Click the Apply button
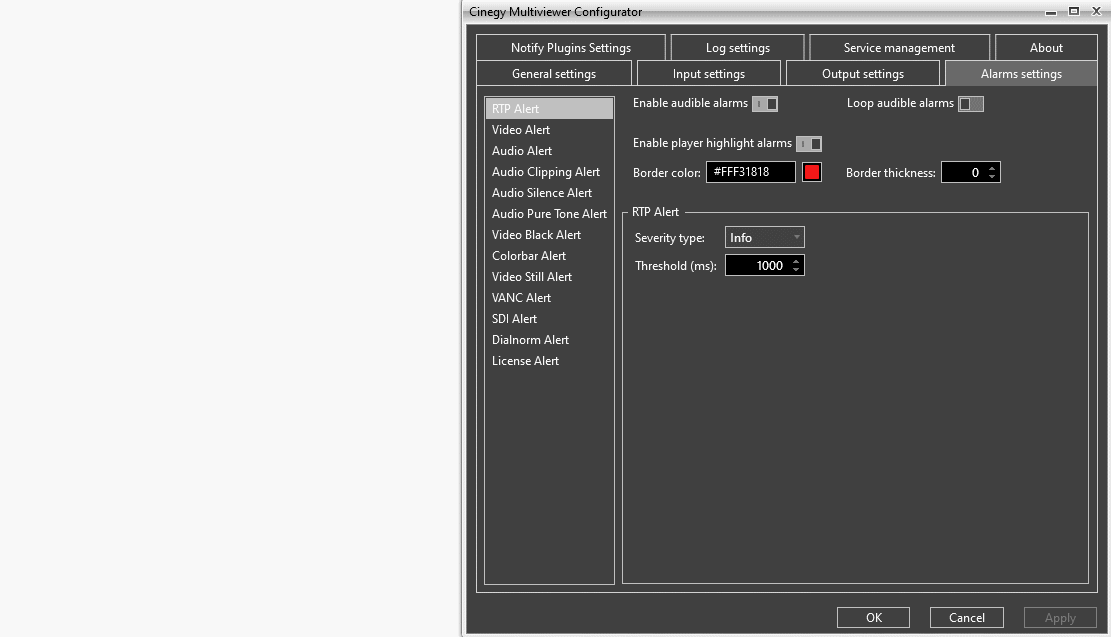This screenshot has width=1111, height=637. 1060,618
